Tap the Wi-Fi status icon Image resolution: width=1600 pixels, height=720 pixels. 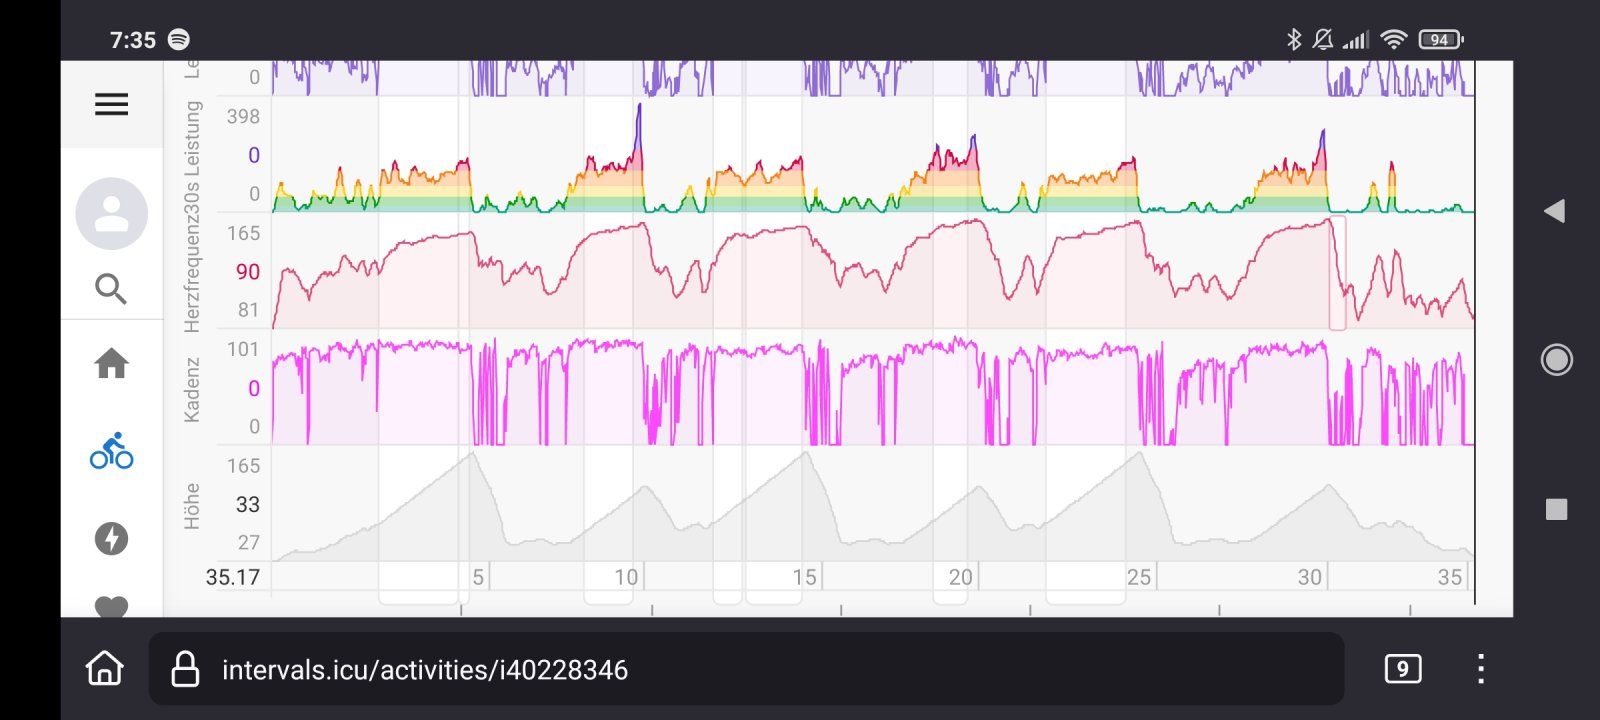pyautogui.click(x=1393, y=39)
